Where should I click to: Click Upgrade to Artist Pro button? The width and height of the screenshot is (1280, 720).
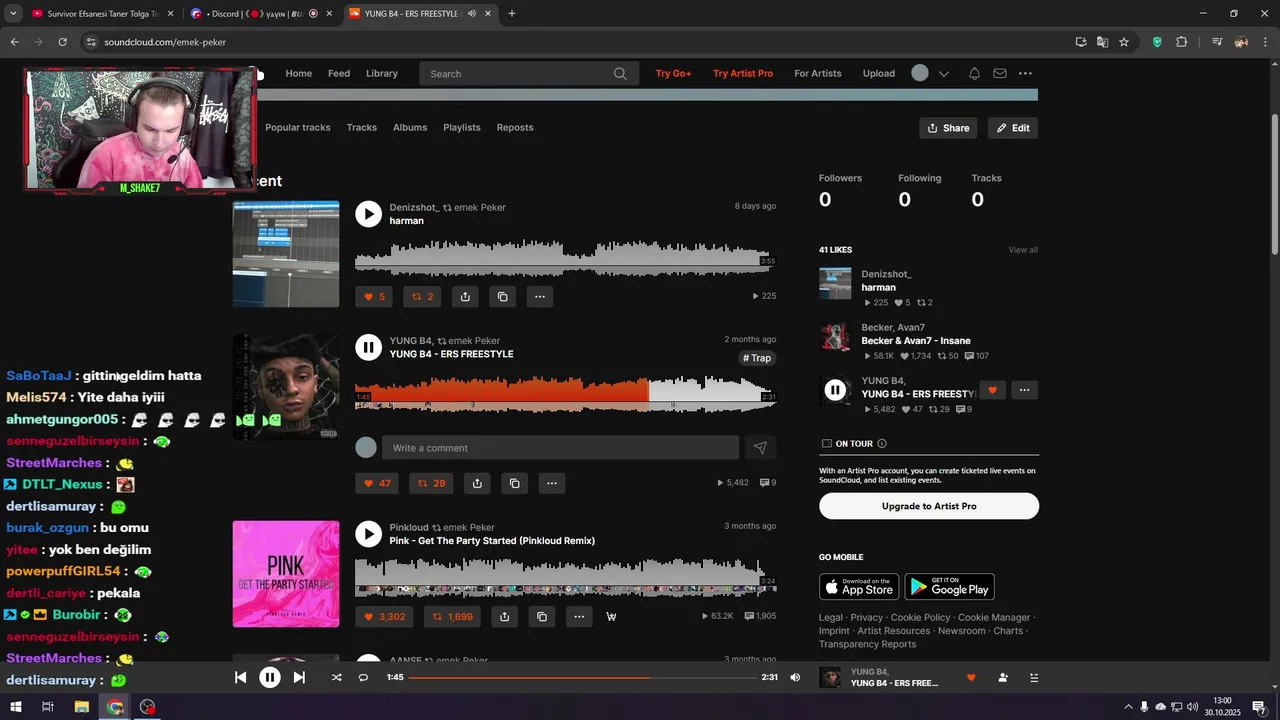(929, 506)
